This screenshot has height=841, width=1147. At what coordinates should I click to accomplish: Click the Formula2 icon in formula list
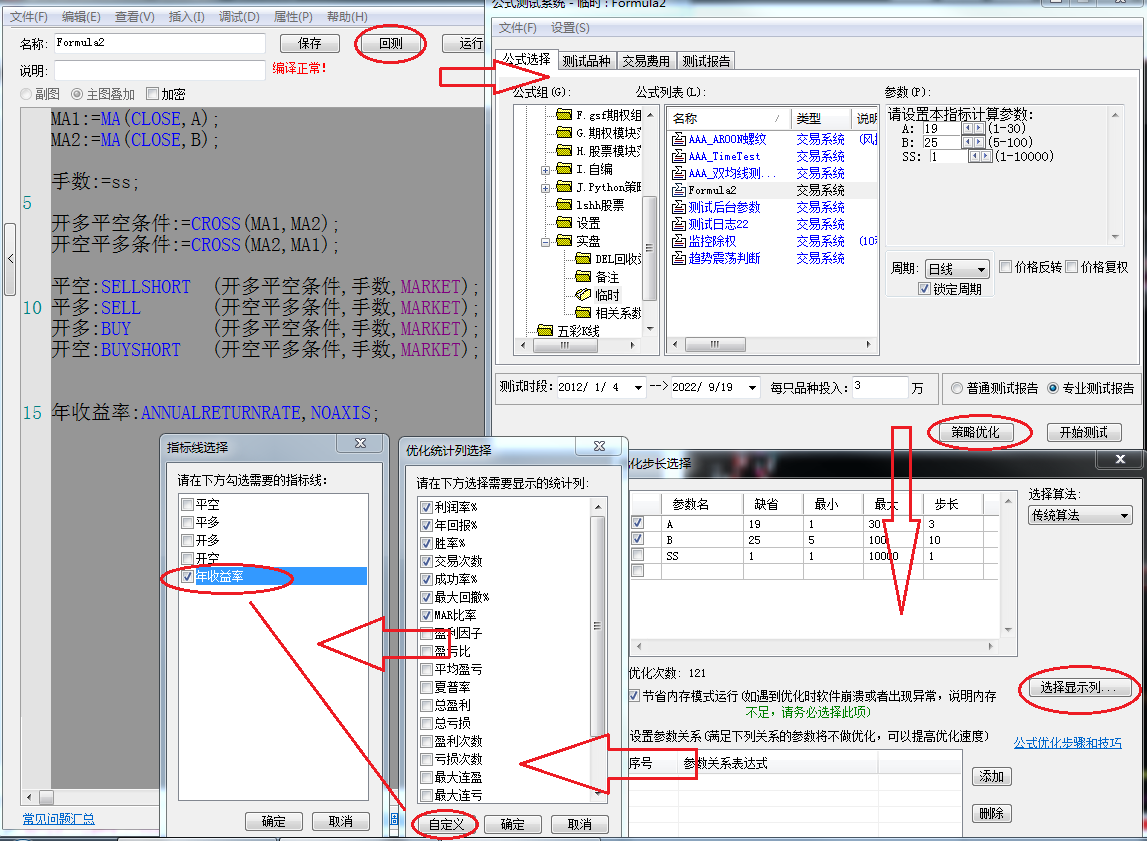click(x=679, y=190)
